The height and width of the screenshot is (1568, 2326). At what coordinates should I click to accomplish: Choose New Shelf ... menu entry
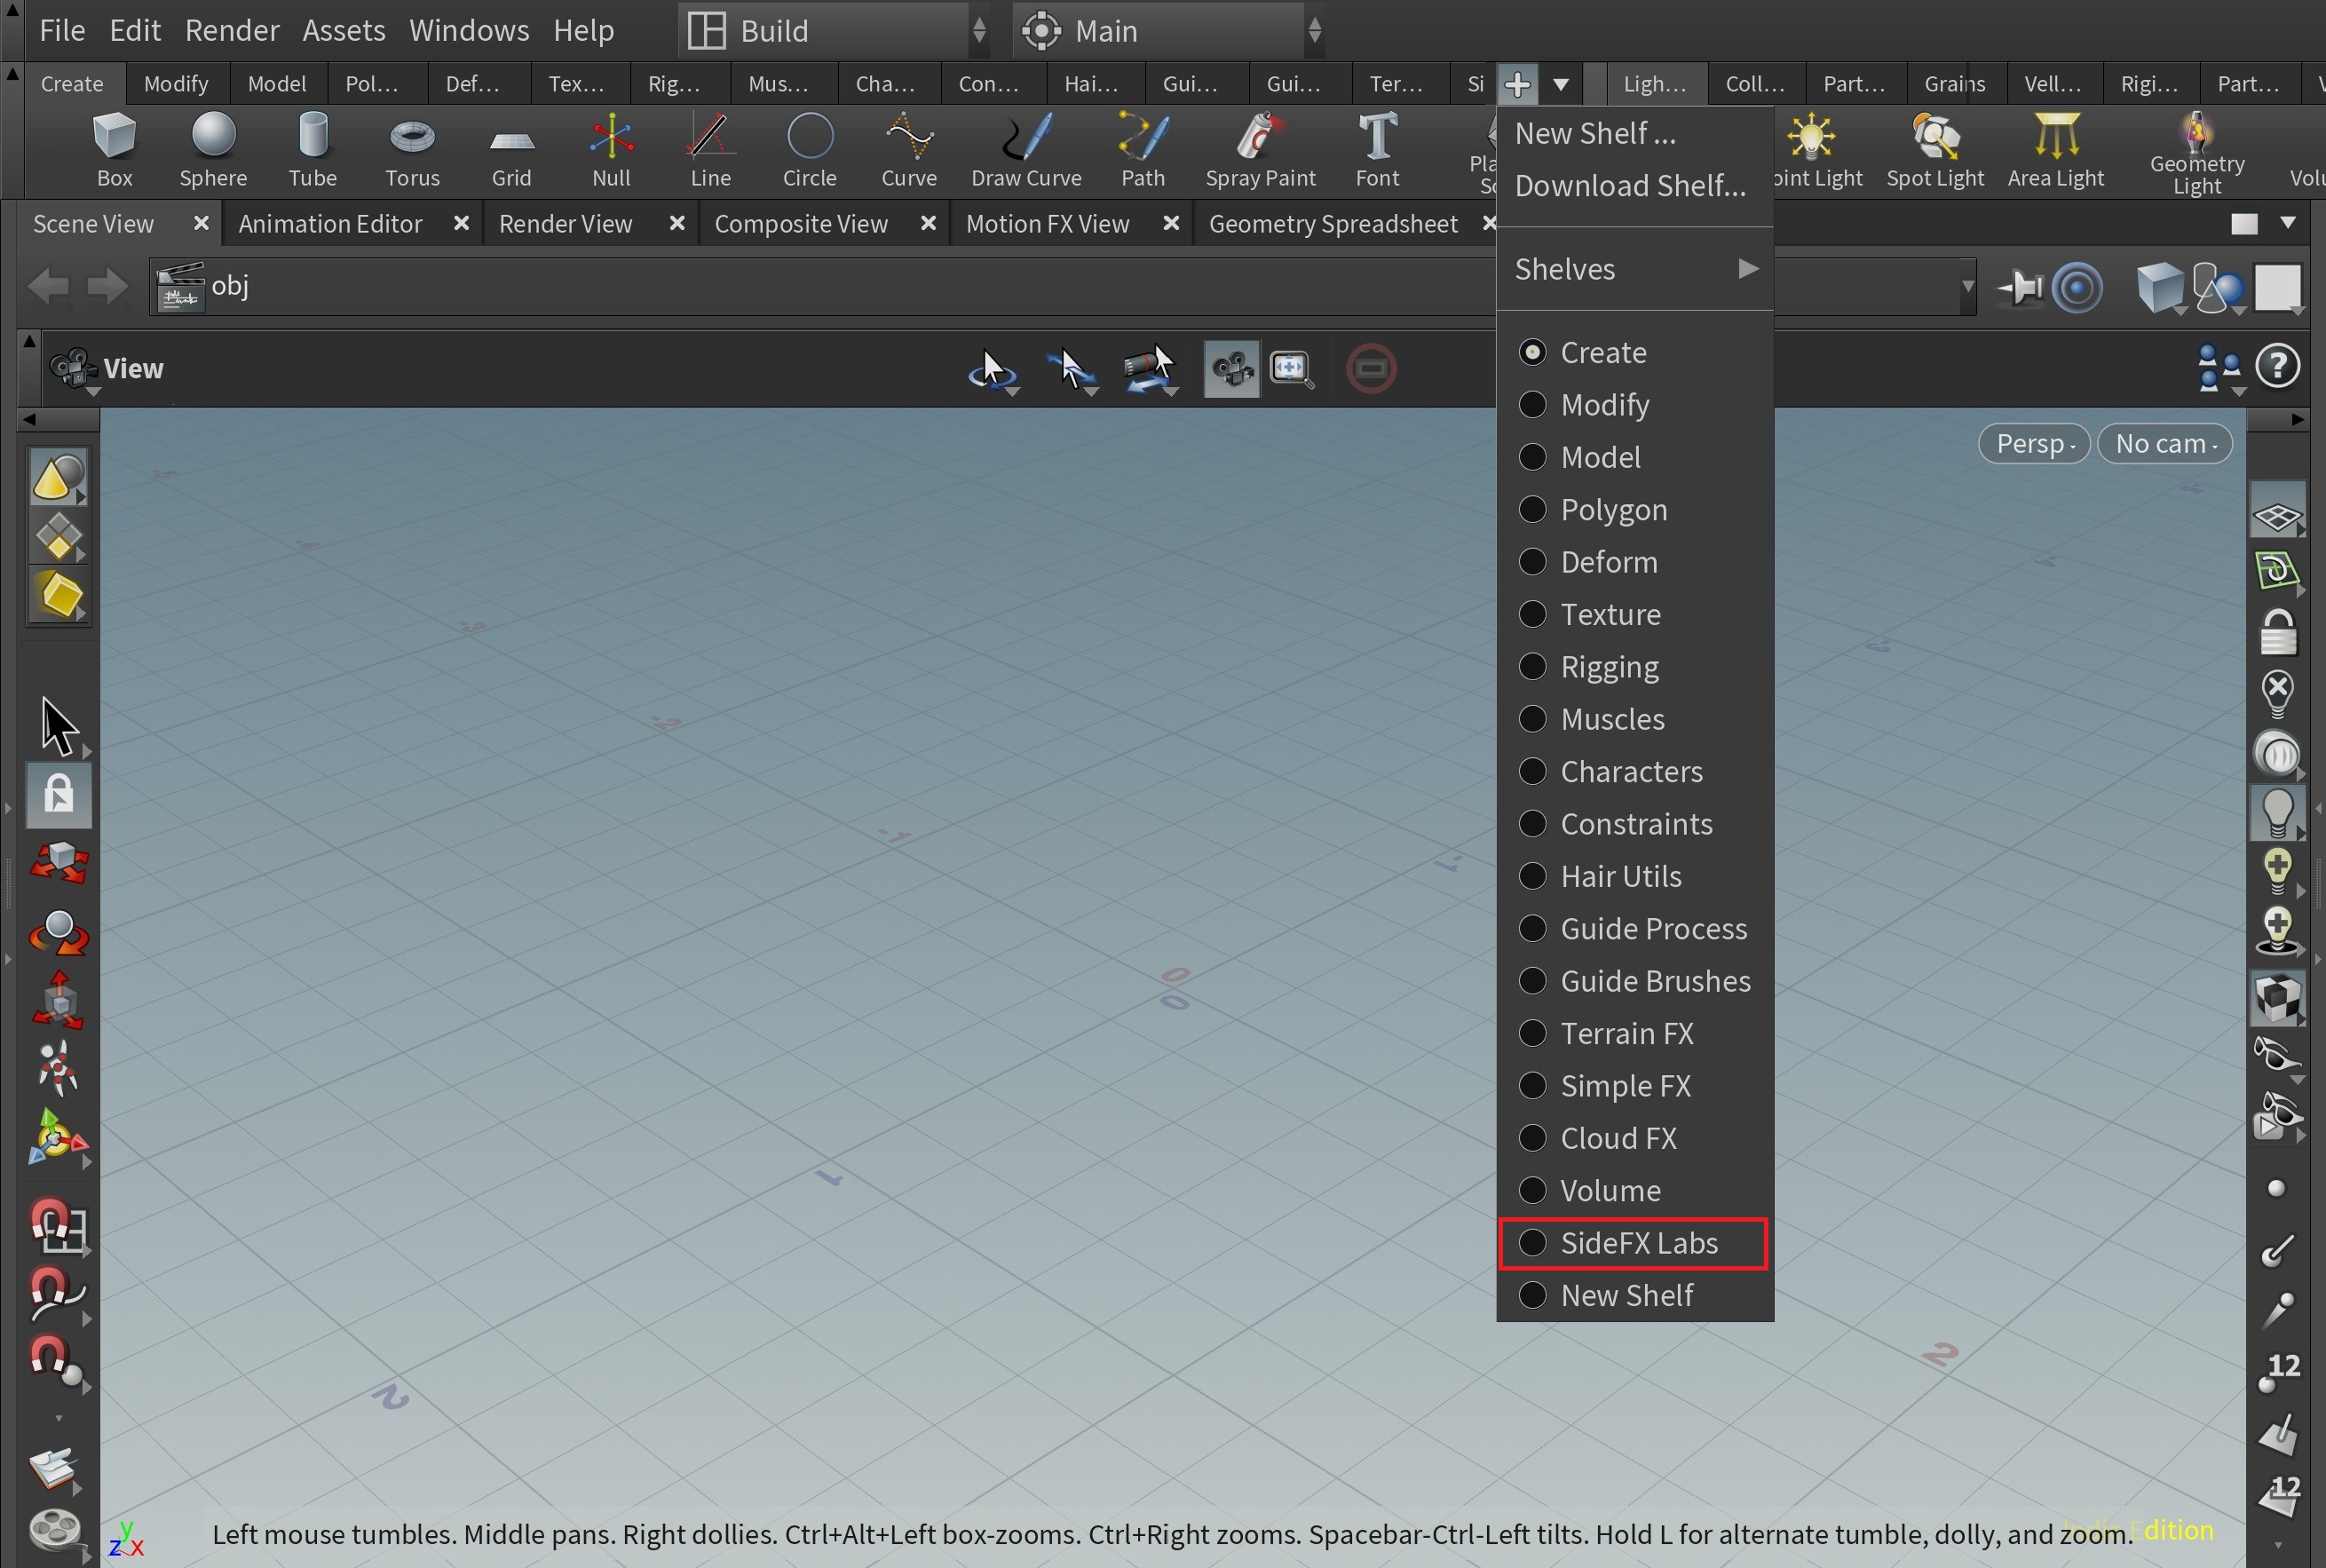pyautogui.click(x=1634, y=133)
